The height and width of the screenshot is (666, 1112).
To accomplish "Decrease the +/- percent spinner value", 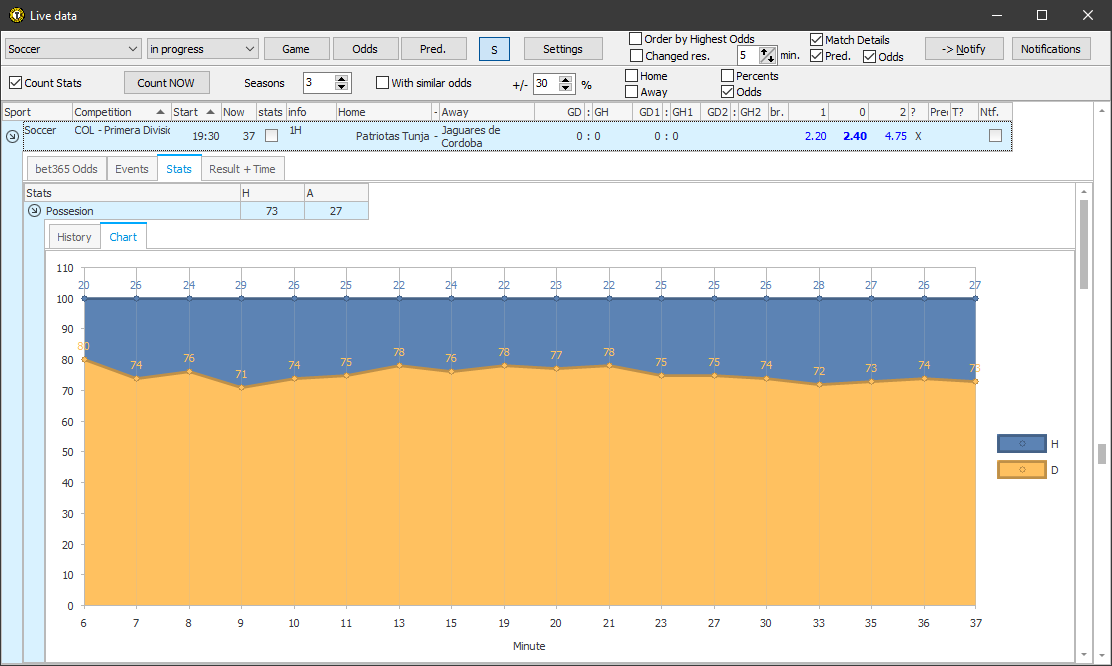I will coord(566,88).
